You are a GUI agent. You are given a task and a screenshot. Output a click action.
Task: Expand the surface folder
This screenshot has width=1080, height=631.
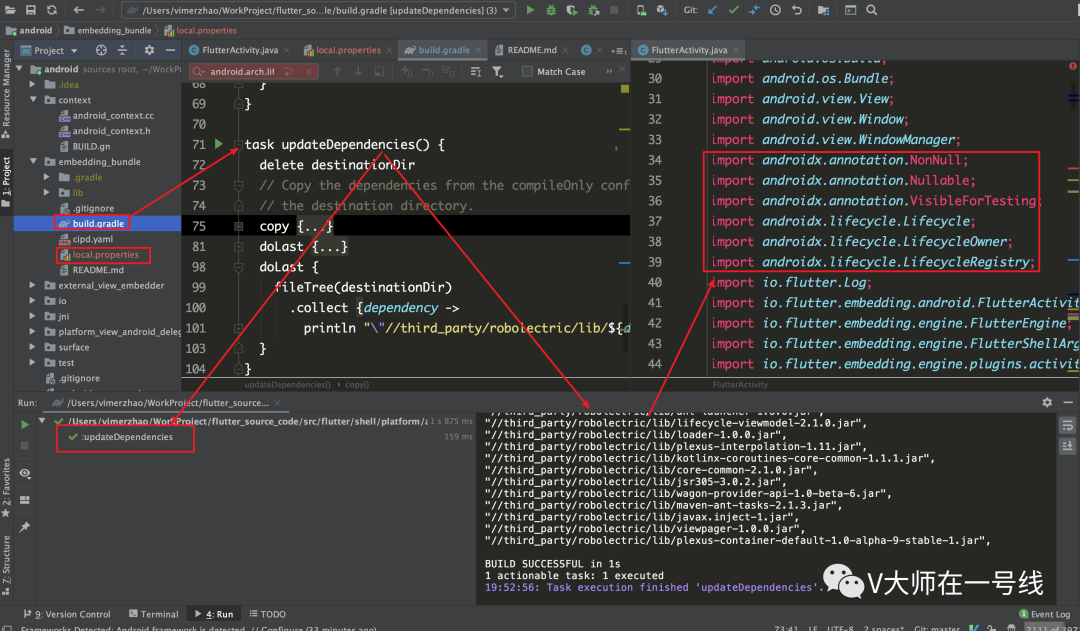pos(32,346)
